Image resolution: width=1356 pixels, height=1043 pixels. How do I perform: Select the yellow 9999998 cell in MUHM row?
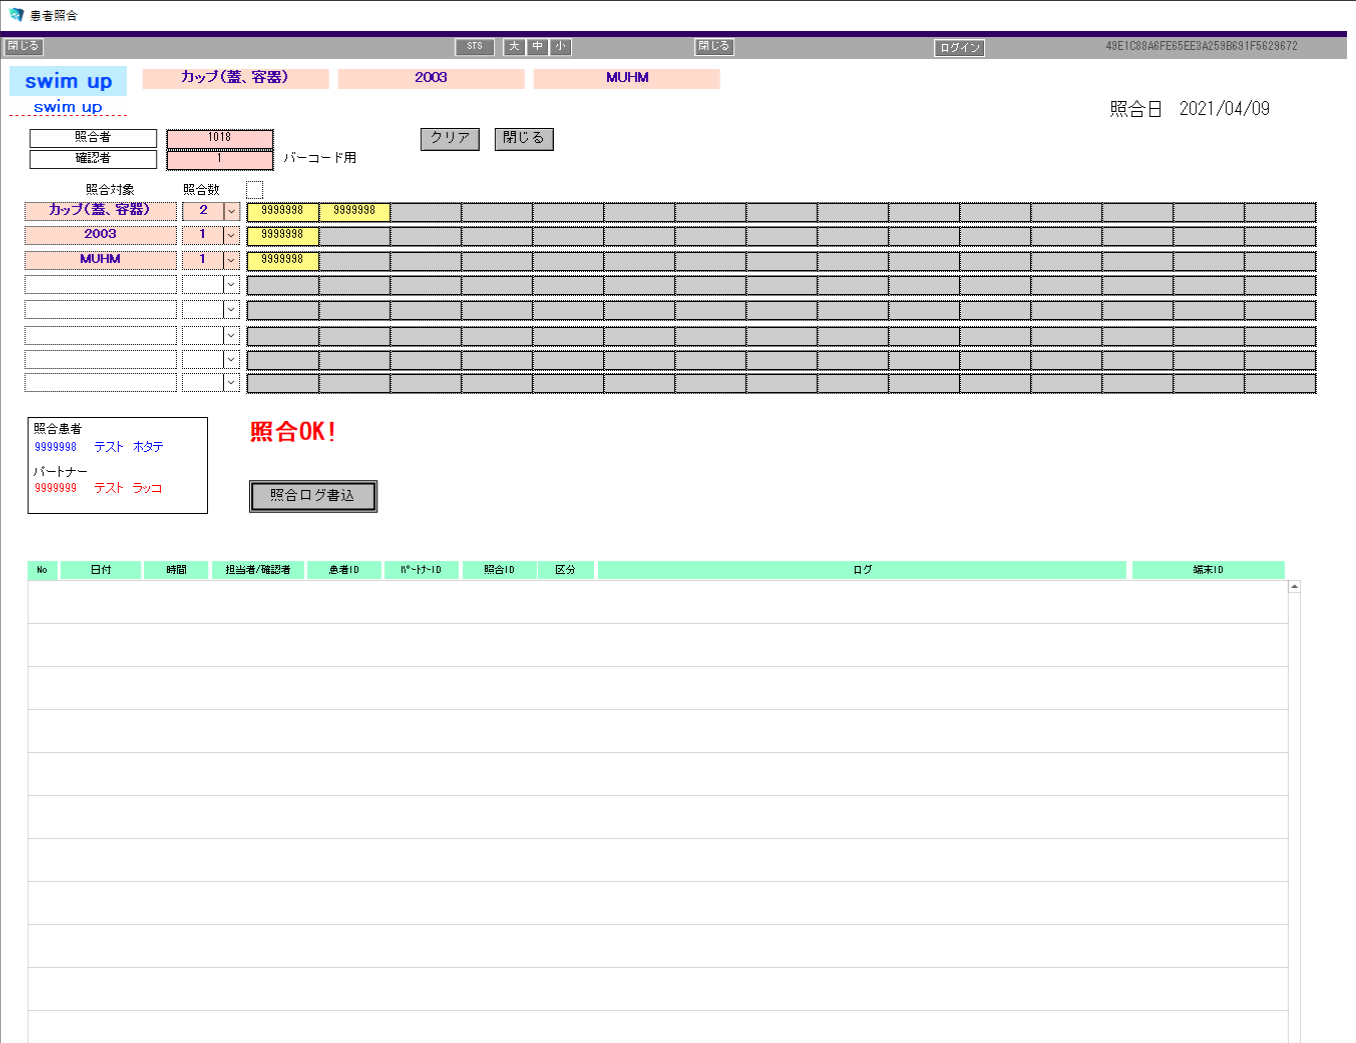[x=282, y=260]
